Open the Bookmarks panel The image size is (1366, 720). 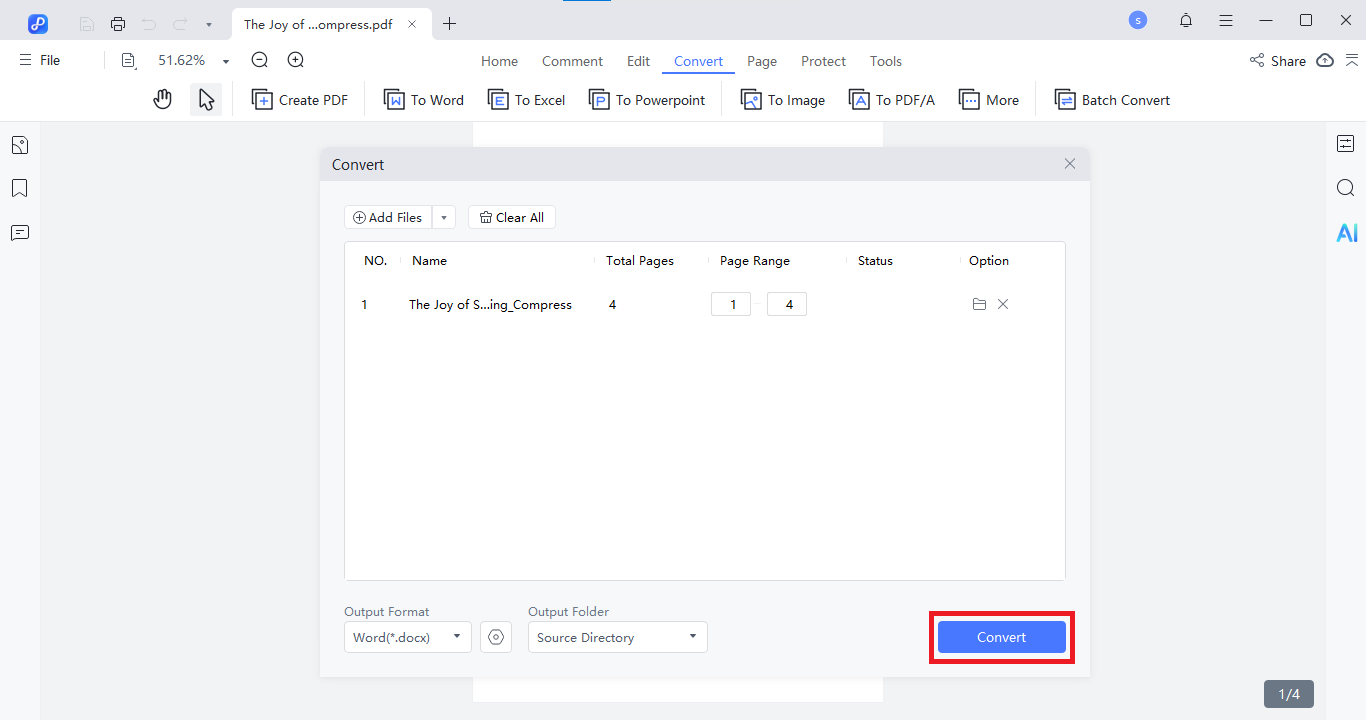pyautogui.click(x=19, y=188)
